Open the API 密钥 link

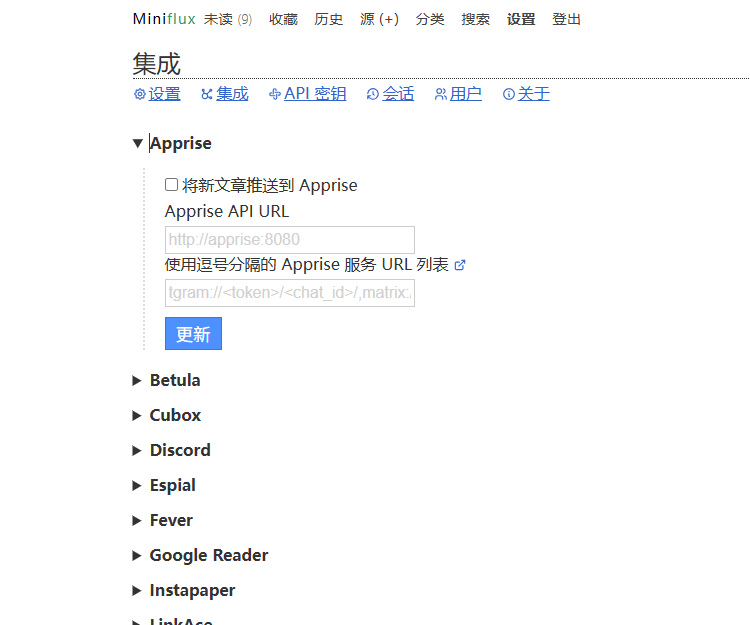315,94
